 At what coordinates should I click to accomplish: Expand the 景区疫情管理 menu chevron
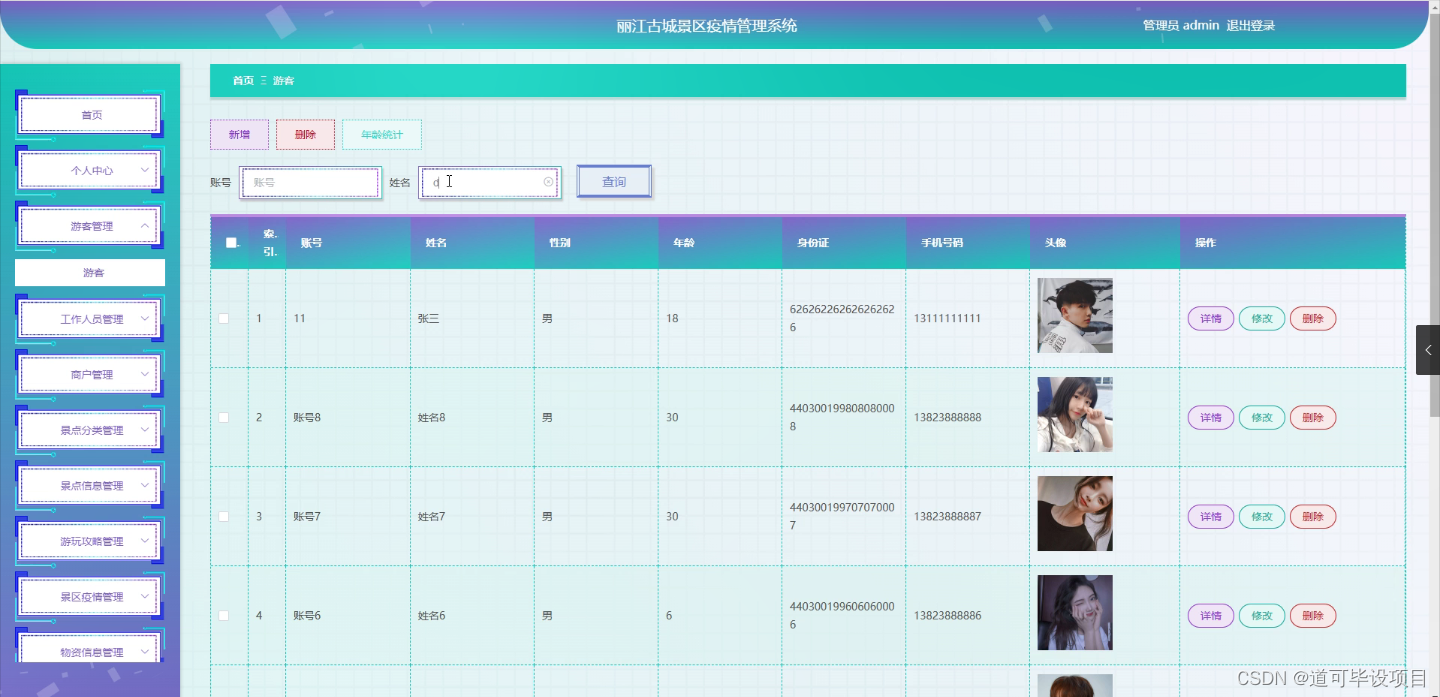pos(145,597)
